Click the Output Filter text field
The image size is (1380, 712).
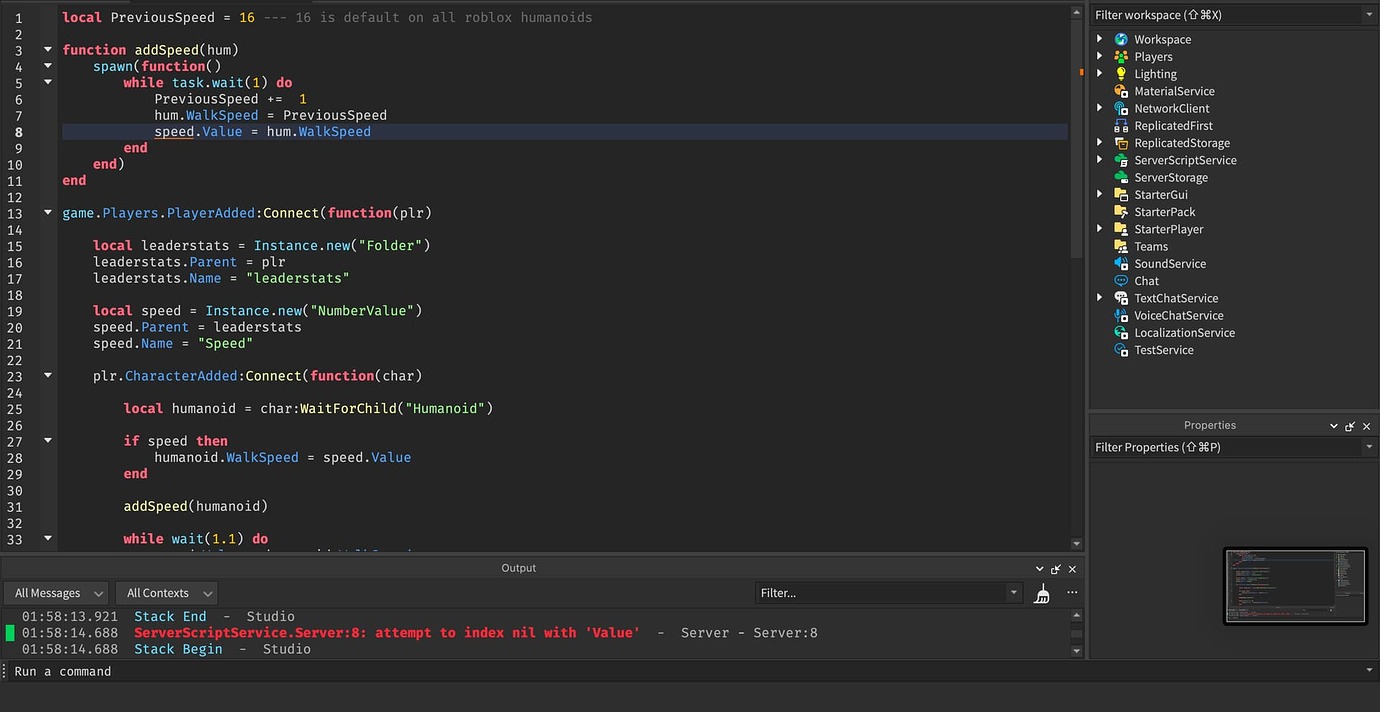881,593
